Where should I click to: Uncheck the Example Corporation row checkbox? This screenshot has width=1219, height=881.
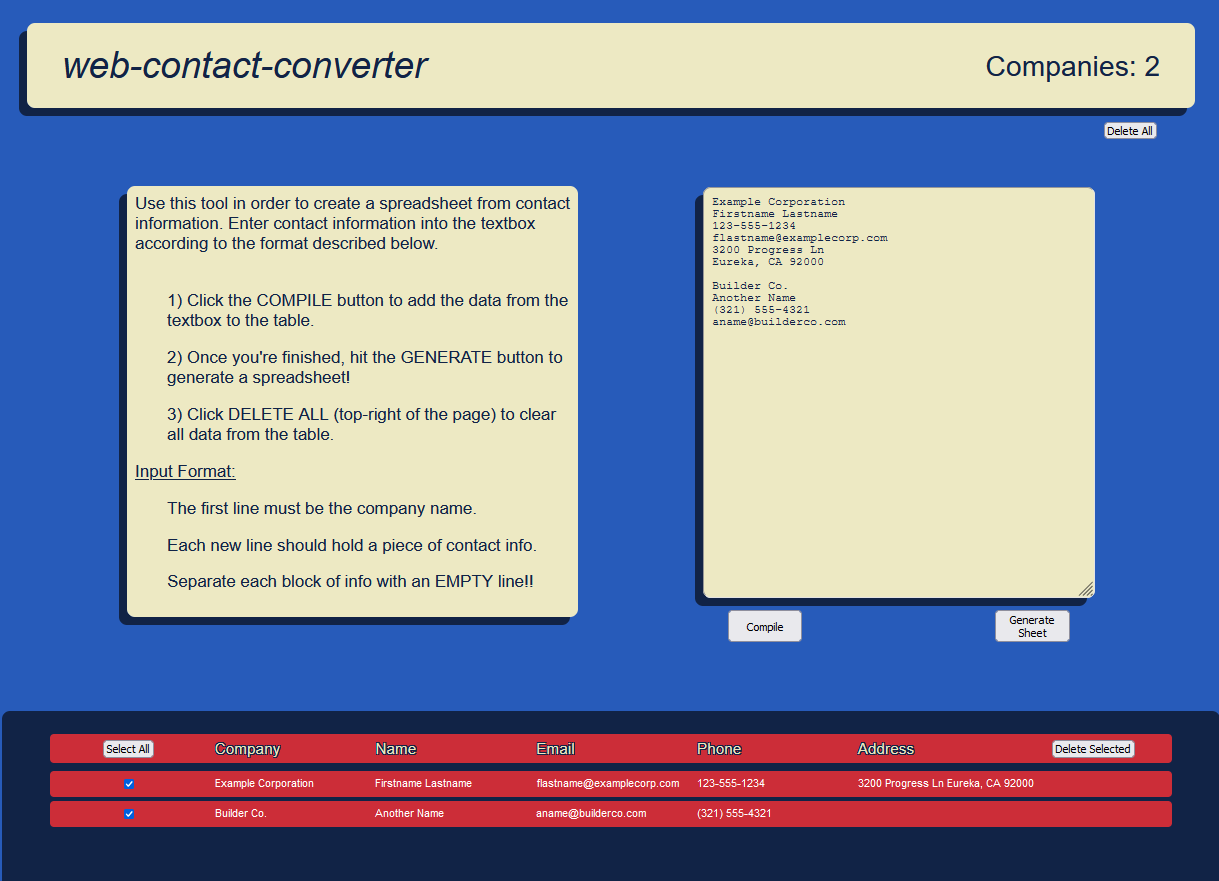[129, 784]
